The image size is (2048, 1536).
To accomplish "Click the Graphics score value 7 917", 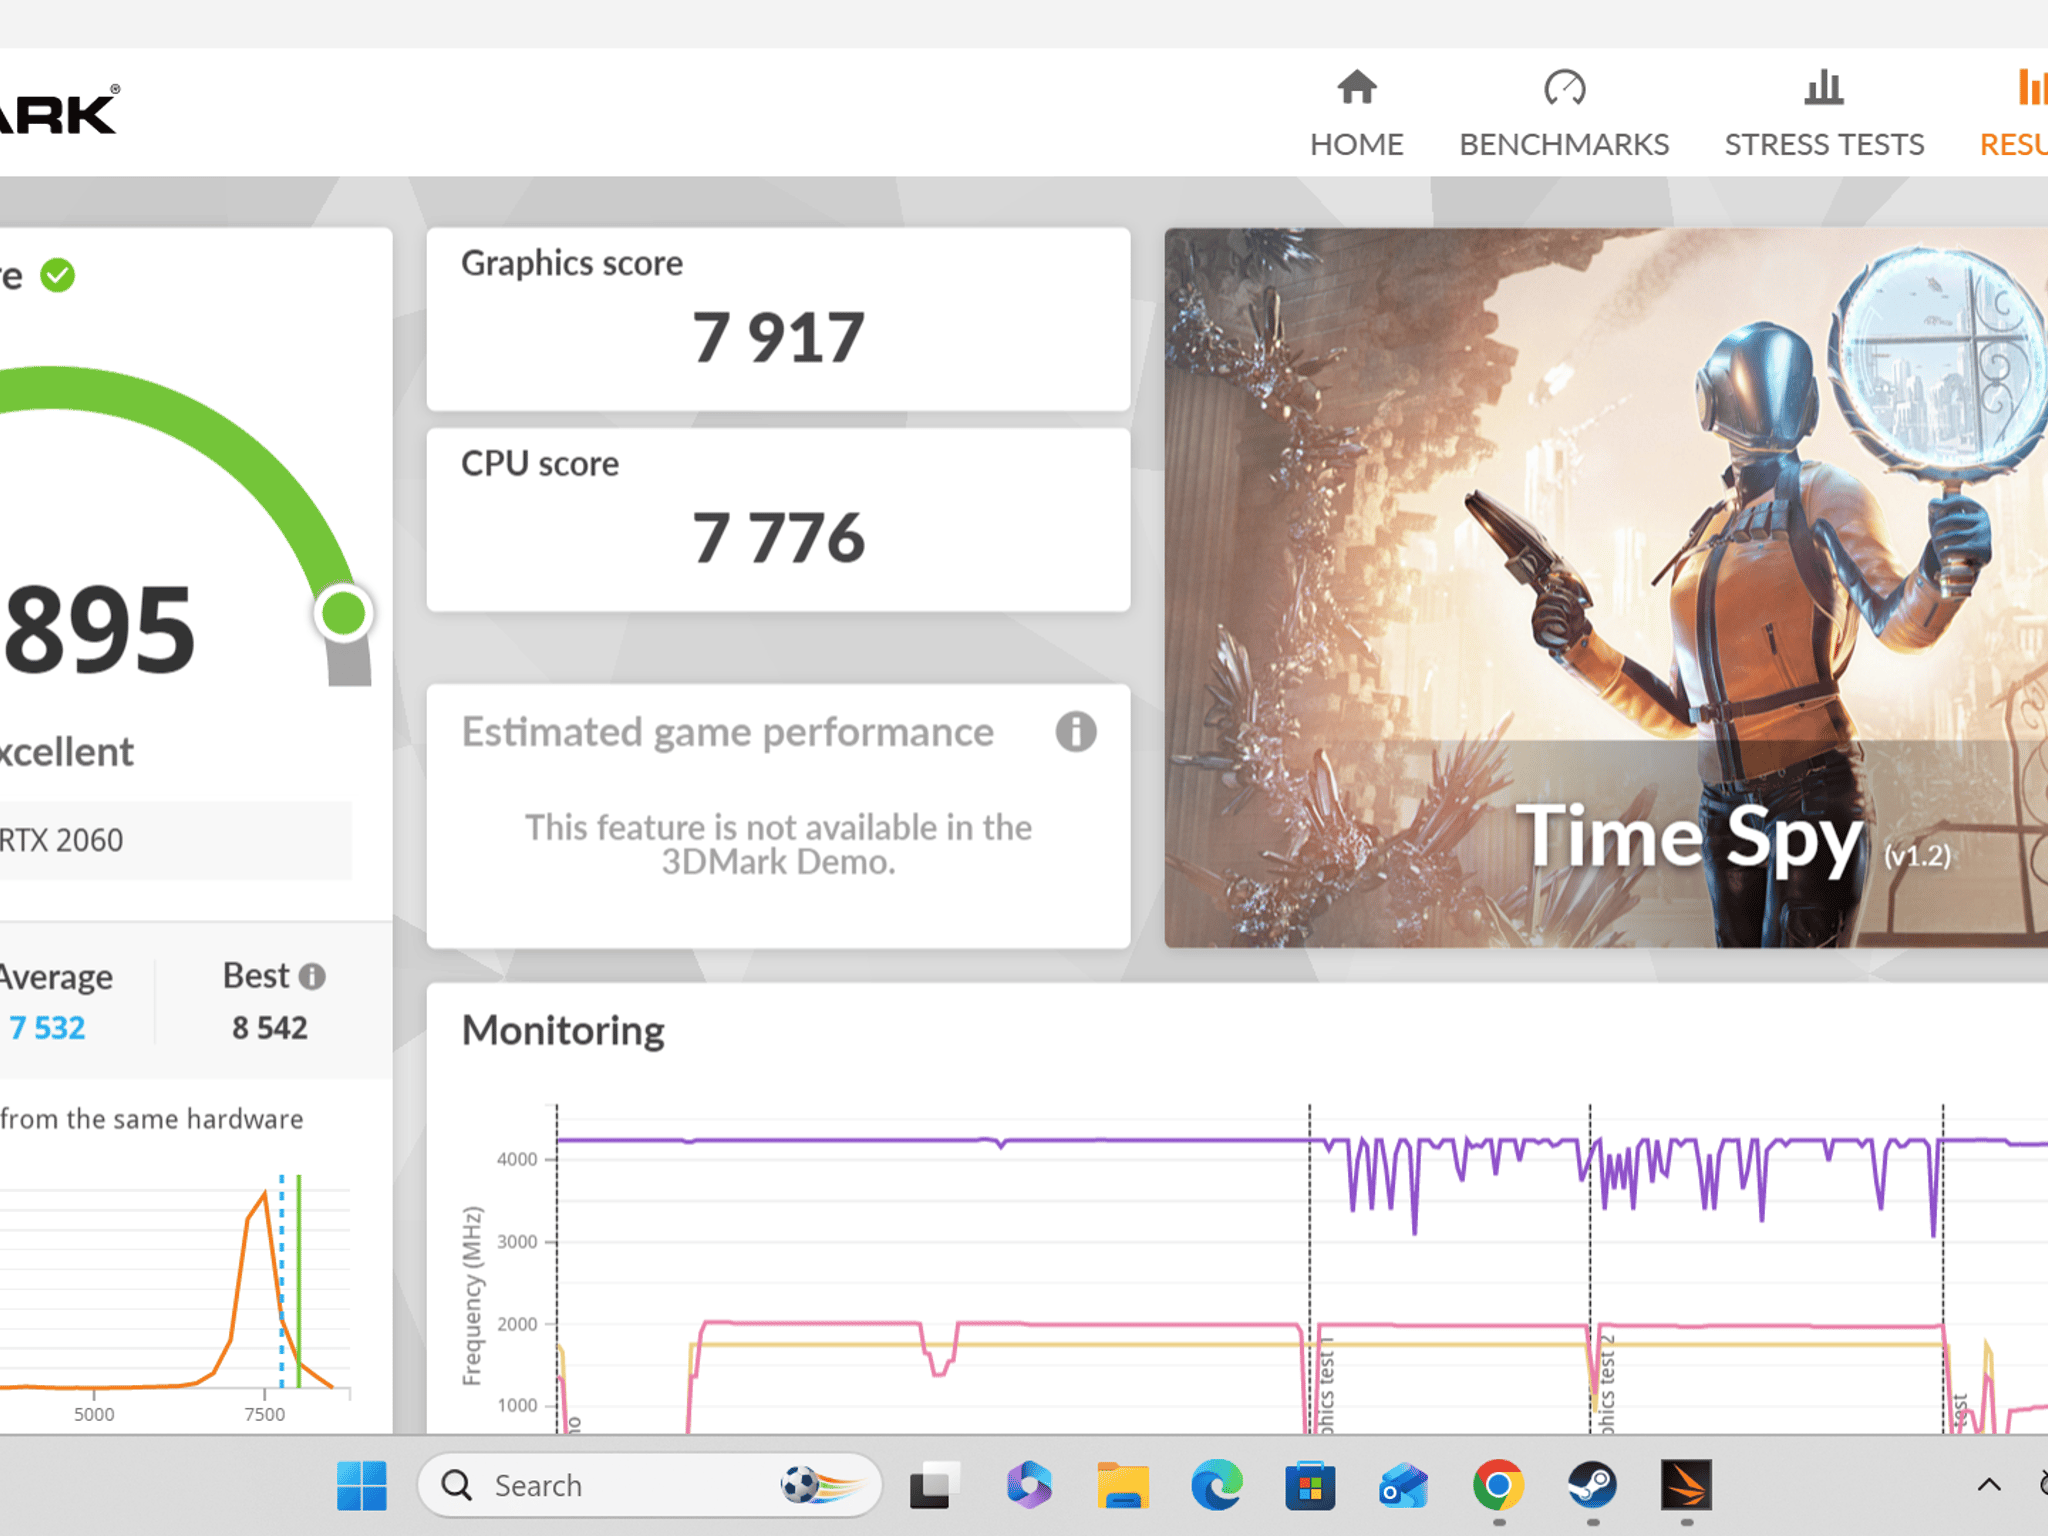I will [x=778, y=338].
